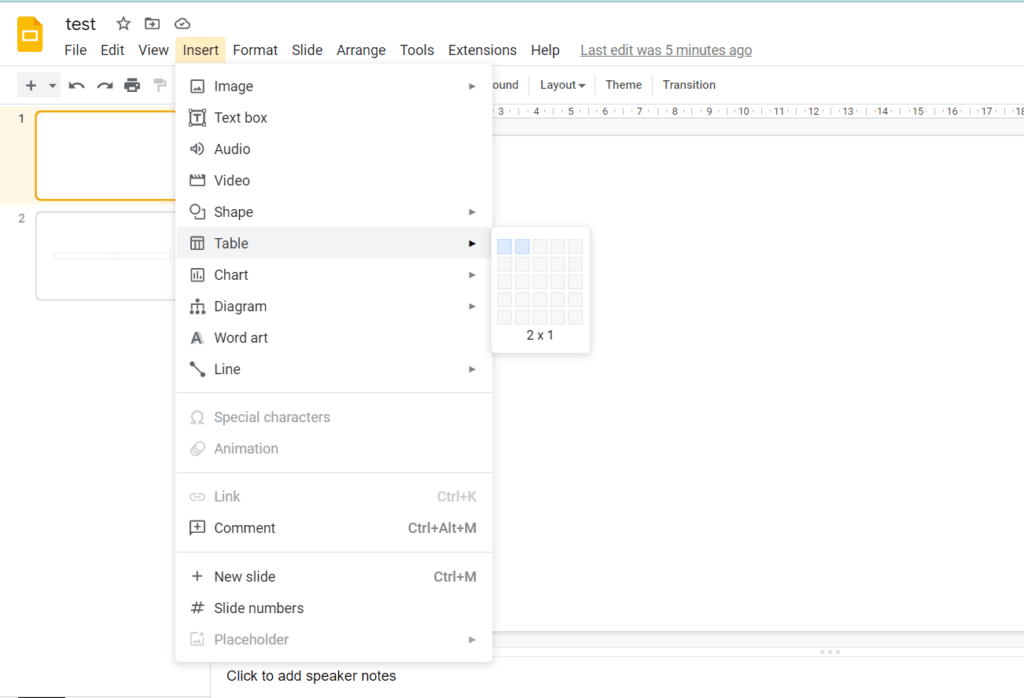
Task: Expand the Chart submenu arrow
Action: pos(472,275)
